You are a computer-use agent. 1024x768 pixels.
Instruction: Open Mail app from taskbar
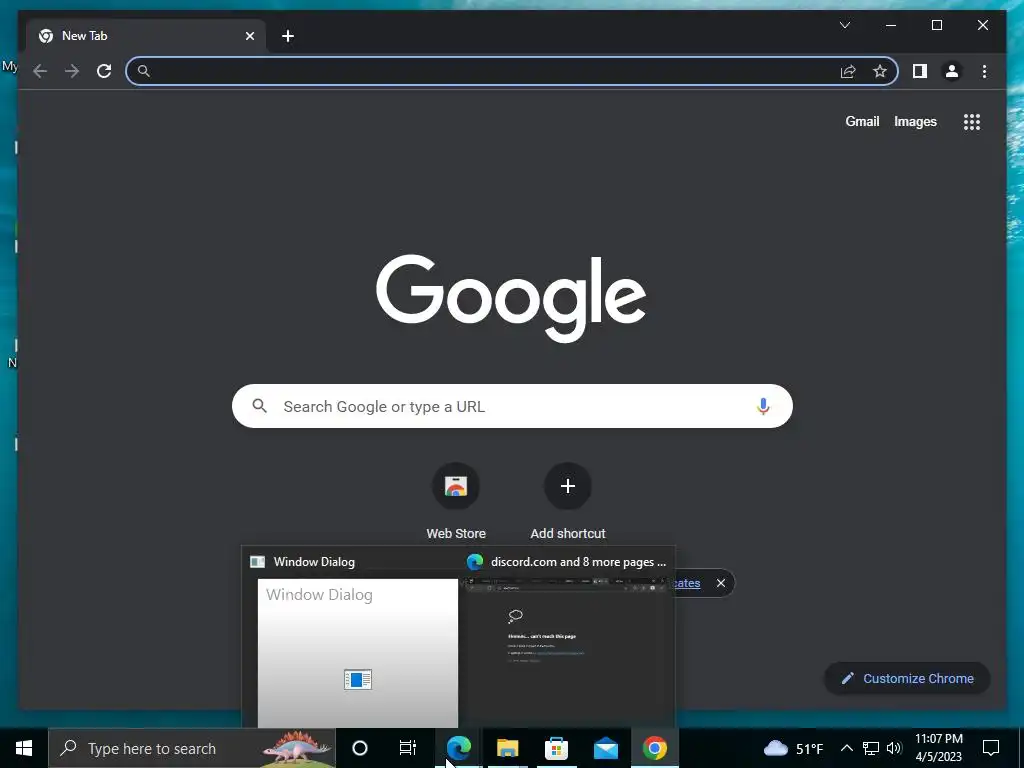605,748
